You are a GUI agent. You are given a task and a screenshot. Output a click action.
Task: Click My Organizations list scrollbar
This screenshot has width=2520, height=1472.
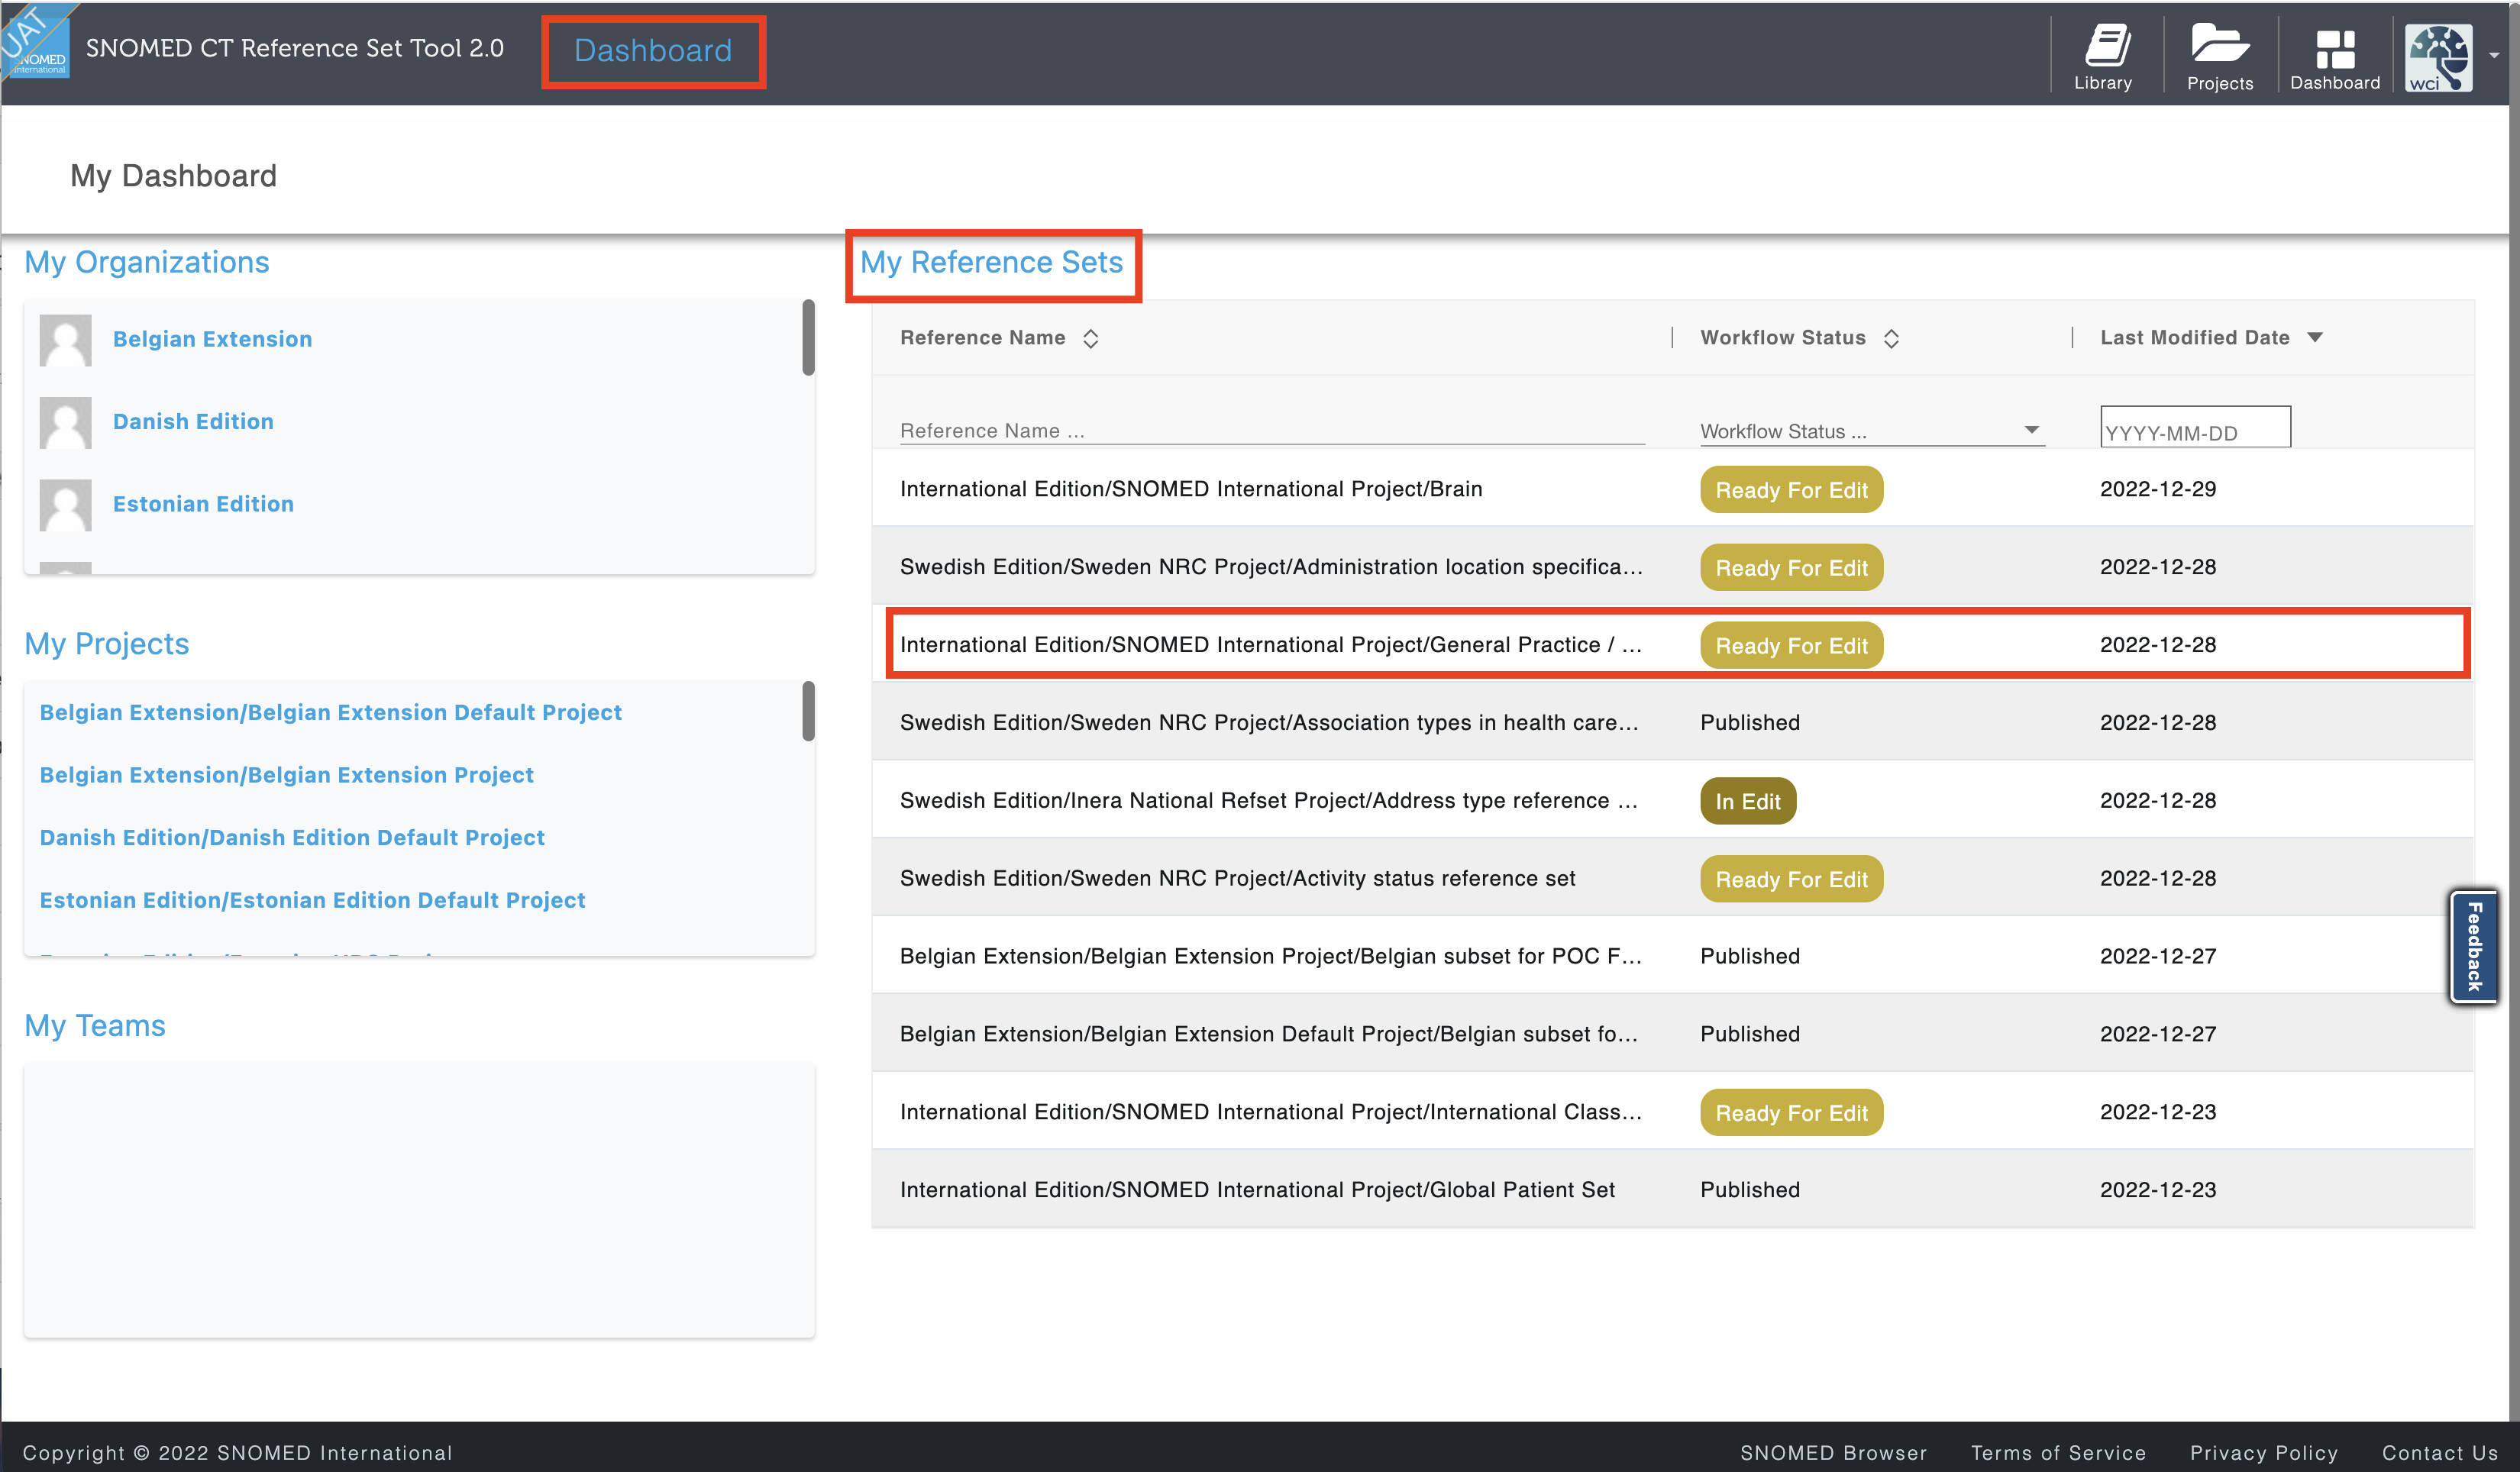808,338
